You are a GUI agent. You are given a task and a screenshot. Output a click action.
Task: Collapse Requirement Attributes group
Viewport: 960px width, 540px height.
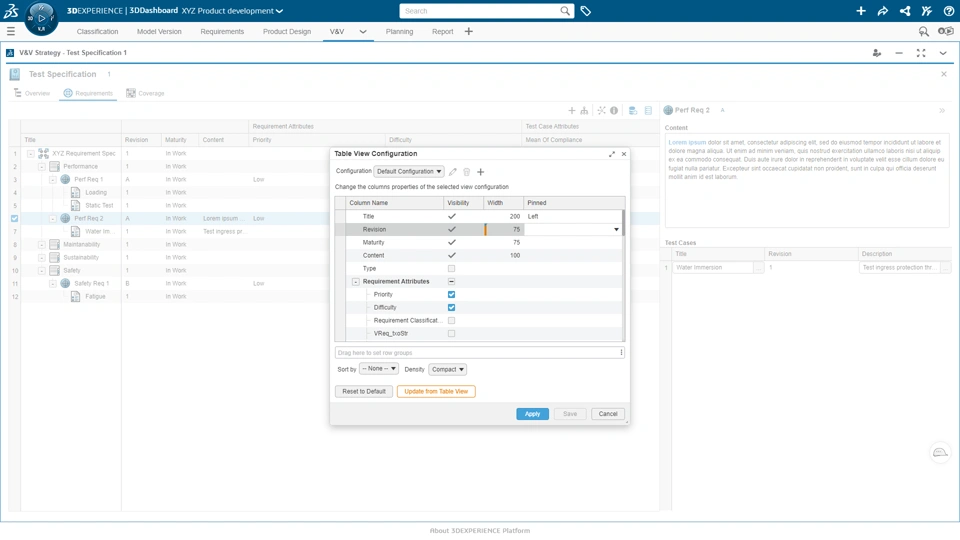pos(356,282)
